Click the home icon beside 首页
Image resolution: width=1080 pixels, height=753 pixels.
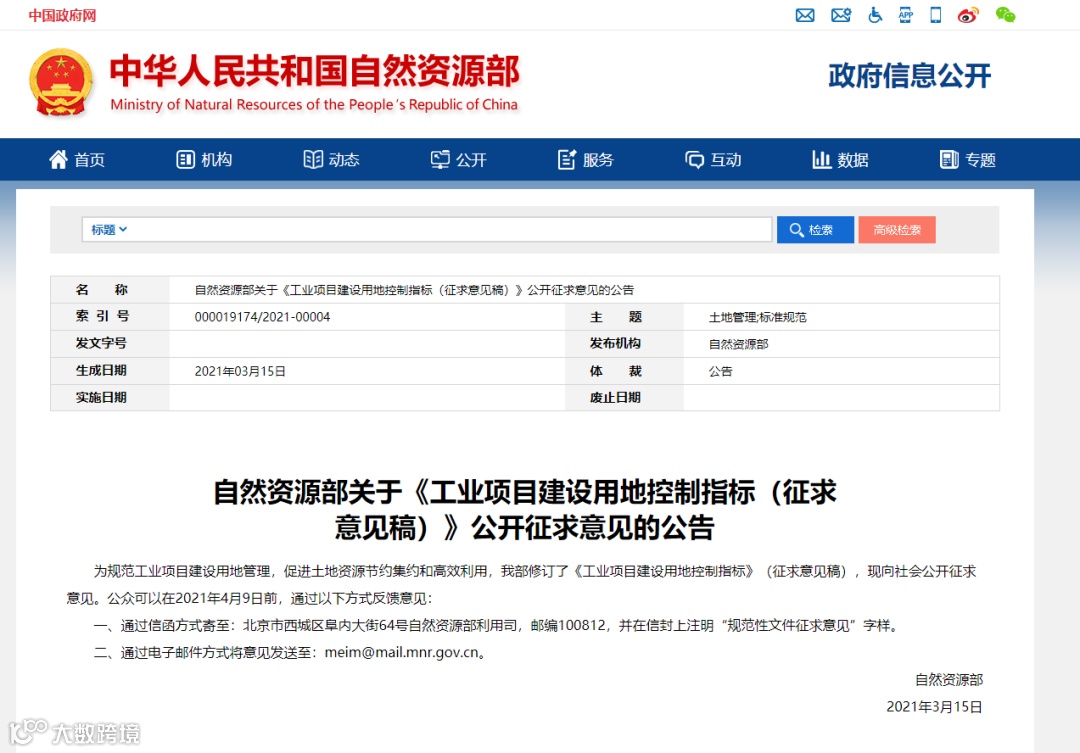(x=58, y=159)
